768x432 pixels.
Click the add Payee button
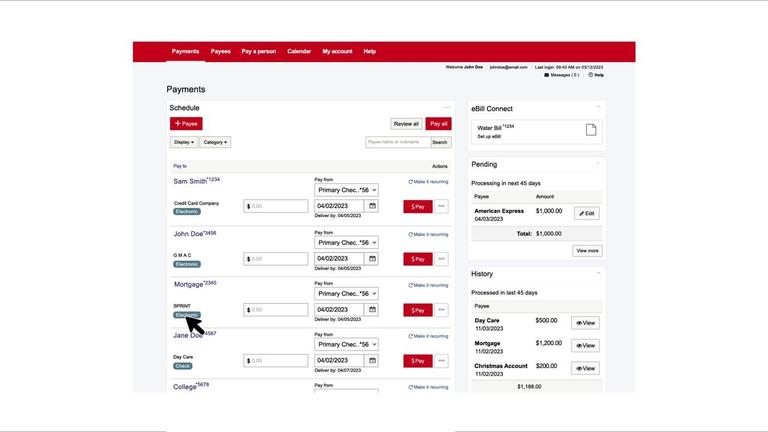pos(186,123)
